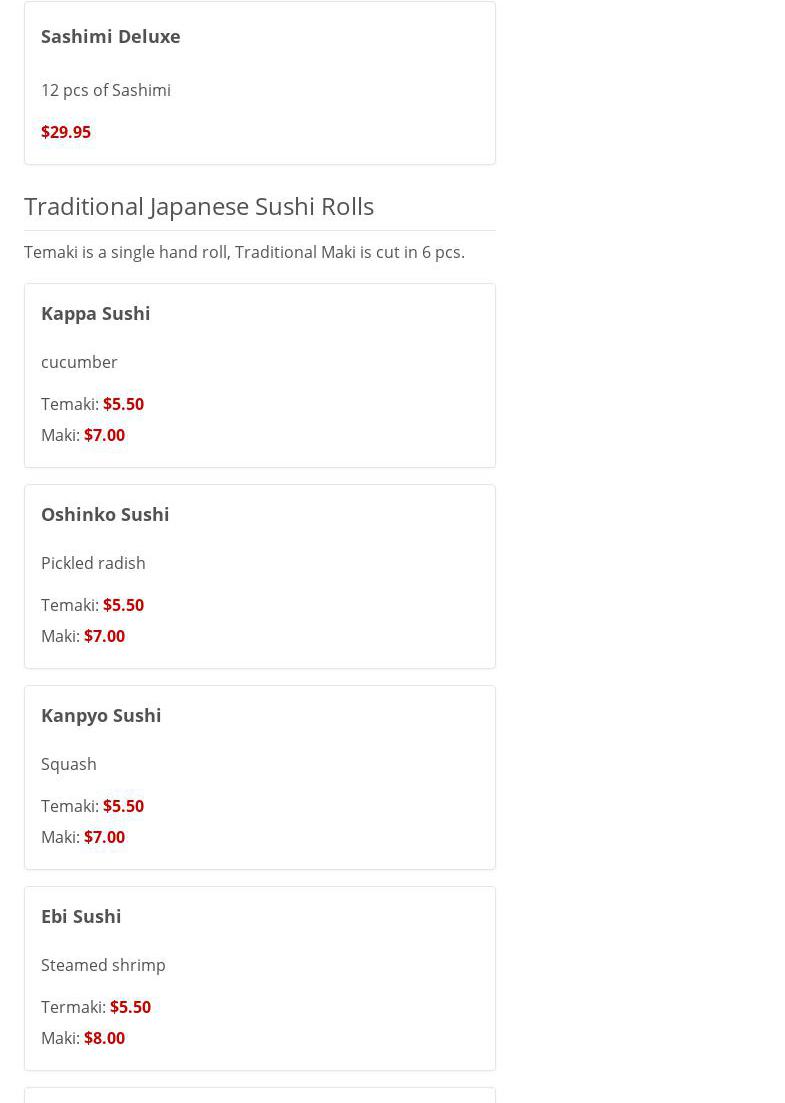Image resolution: width=785 pixels, height=1103 pixels.
Task: Click the cucumber description under Kappa Sushi
Action: point(79,362)
